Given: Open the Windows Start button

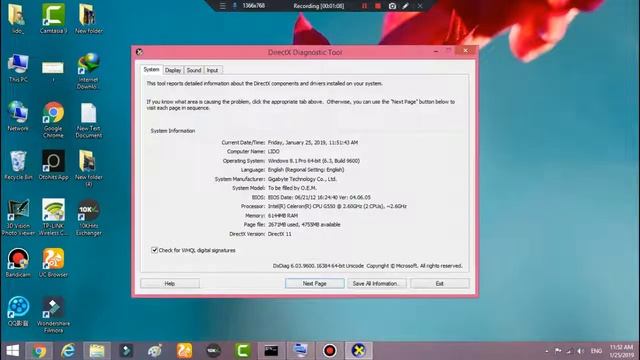Looking at the screenshot, I should [x=12, y=351].
